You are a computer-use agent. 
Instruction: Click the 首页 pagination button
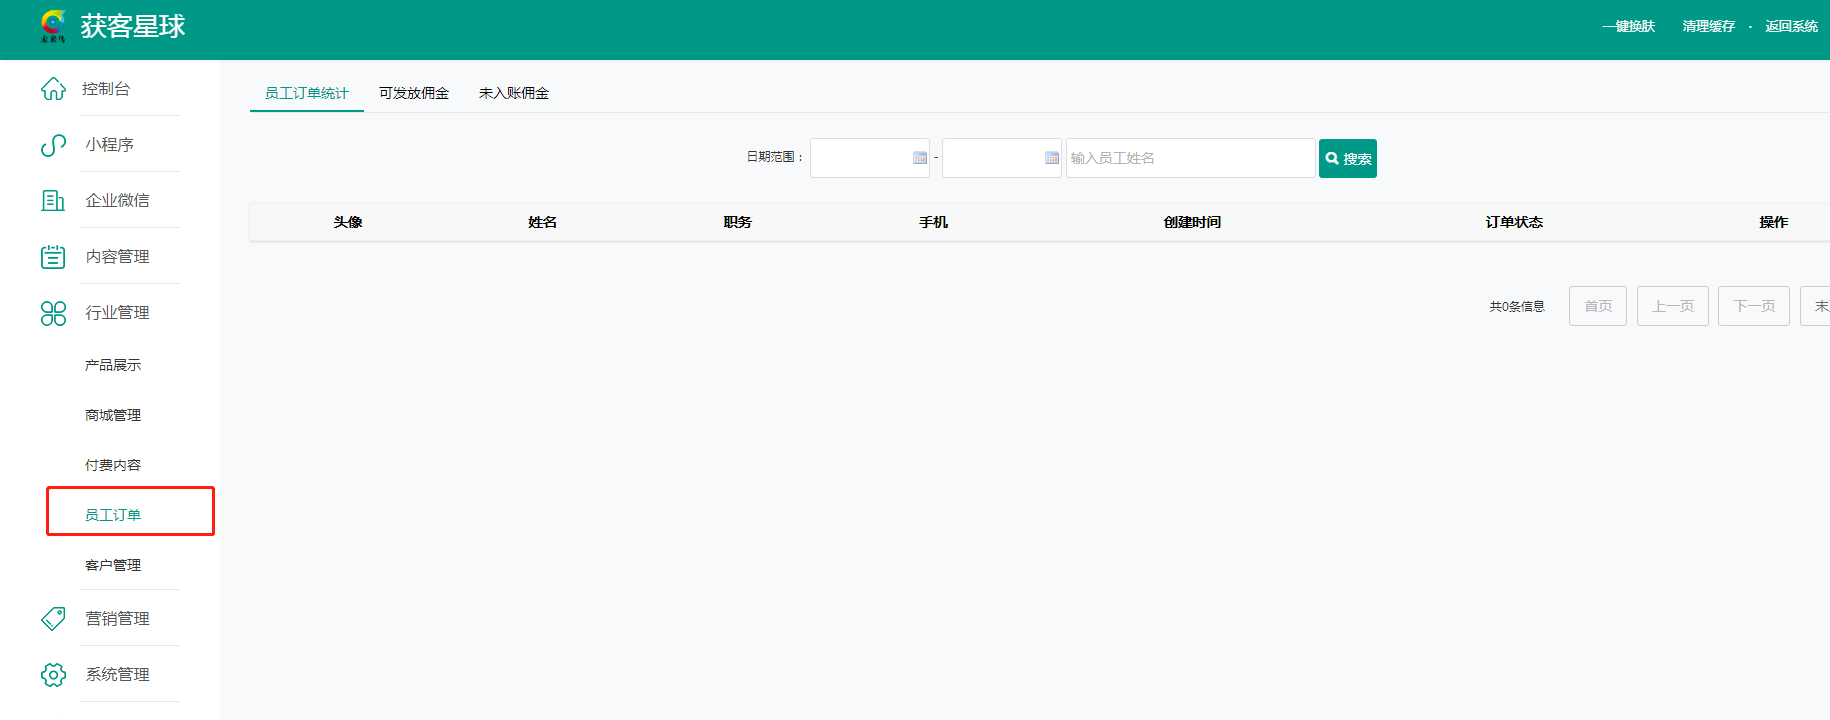[1597, 306]
